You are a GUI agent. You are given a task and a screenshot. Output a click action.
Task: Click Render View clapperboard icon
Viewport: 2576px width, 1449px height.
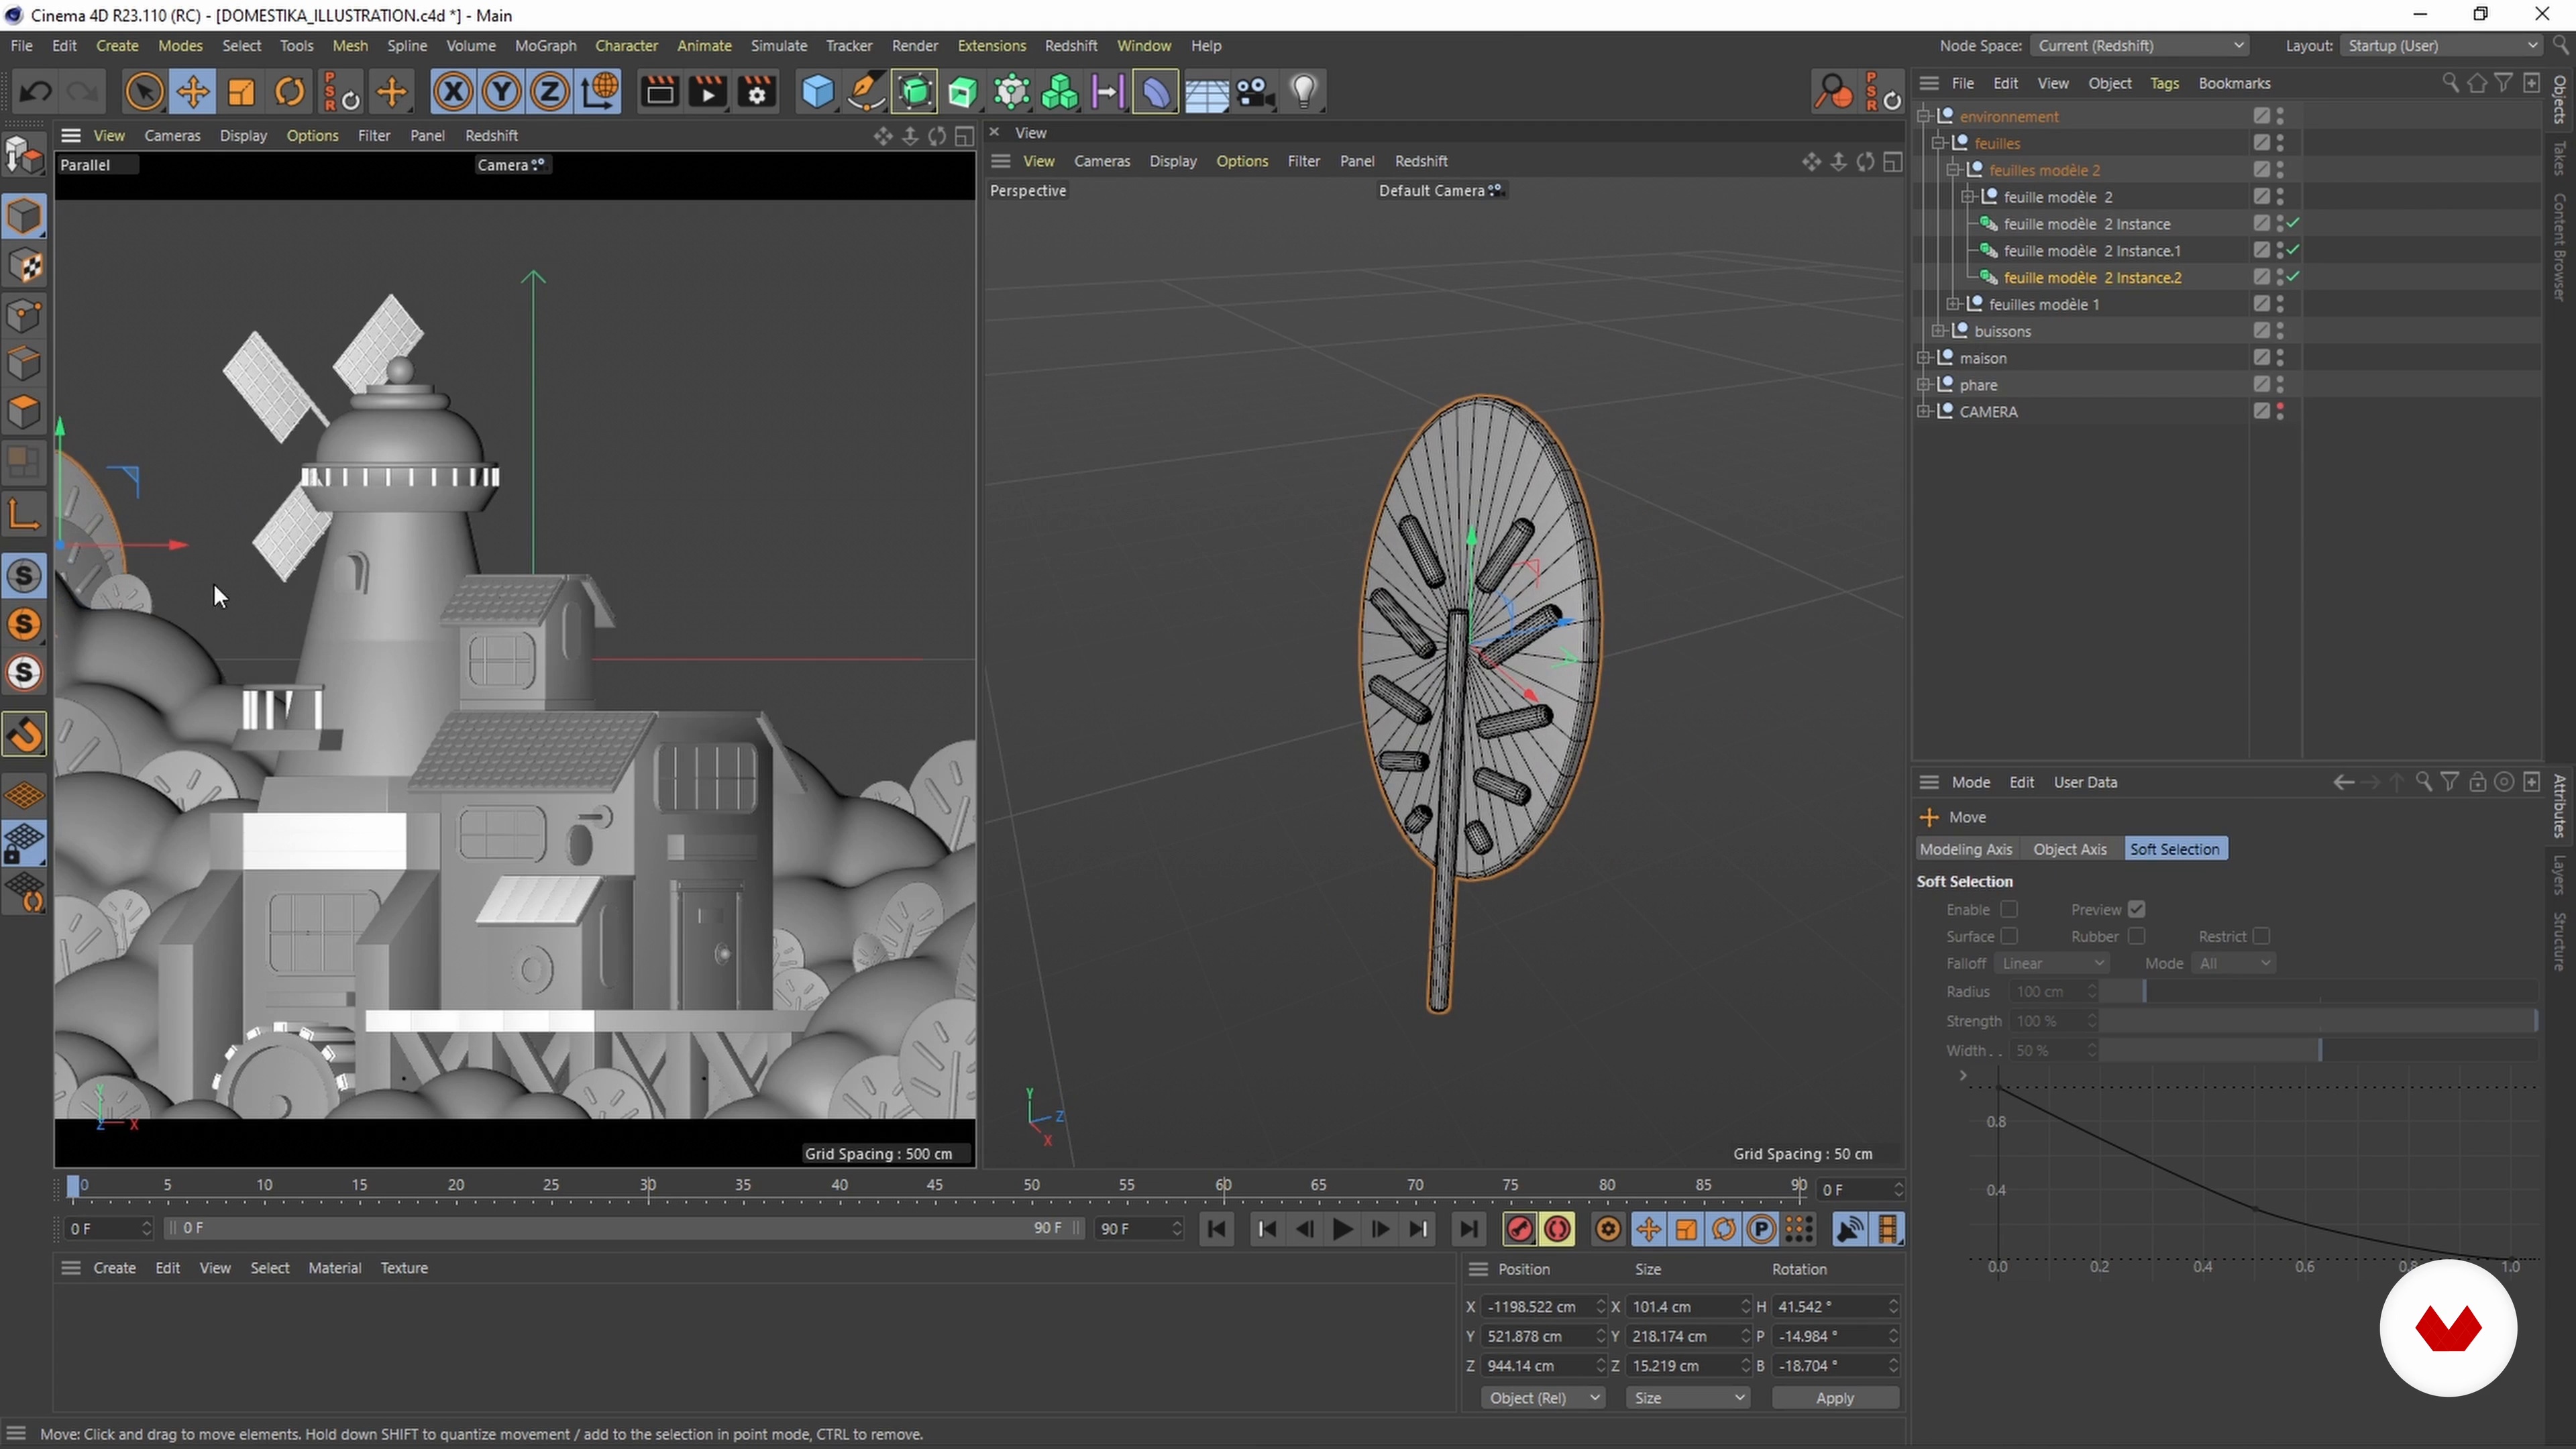[659, 92]
